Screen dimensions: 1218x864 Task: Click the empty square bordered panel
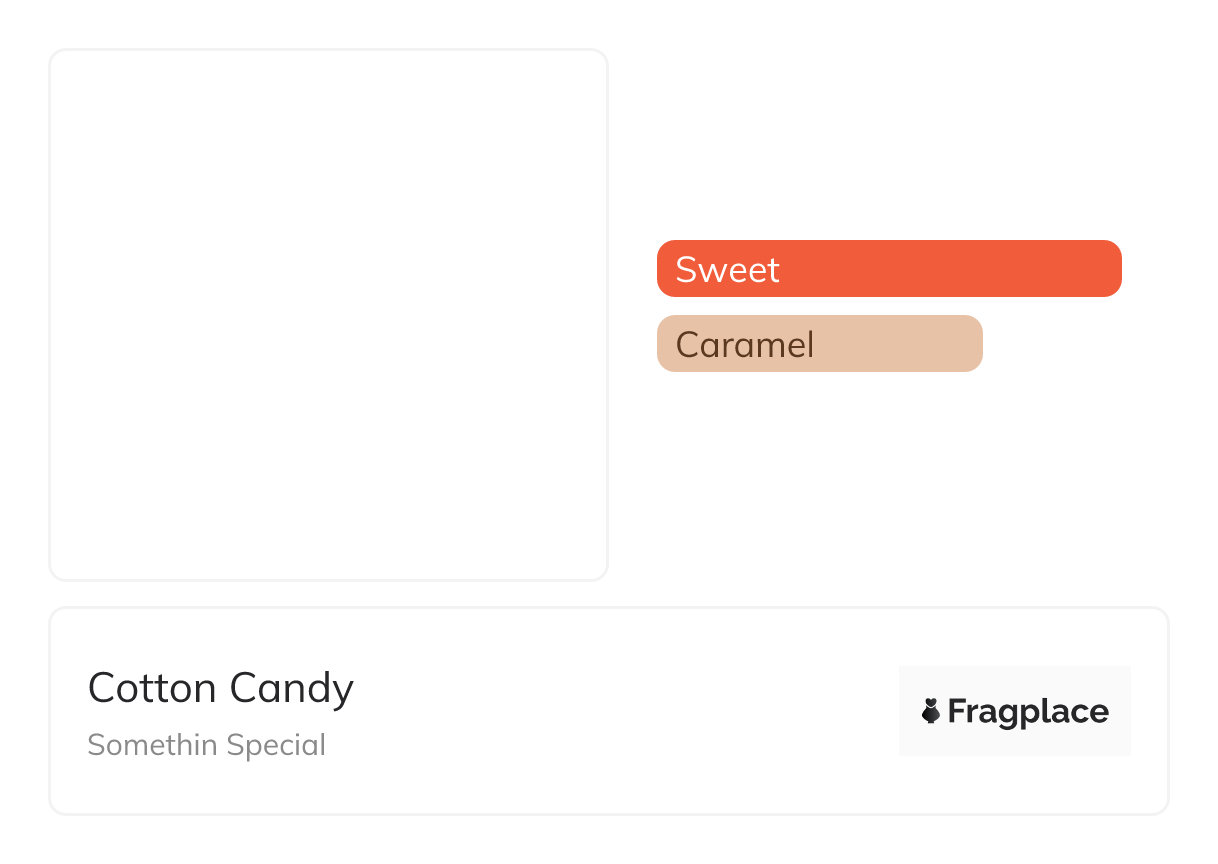pyautogui.click(x=328, y=450)
